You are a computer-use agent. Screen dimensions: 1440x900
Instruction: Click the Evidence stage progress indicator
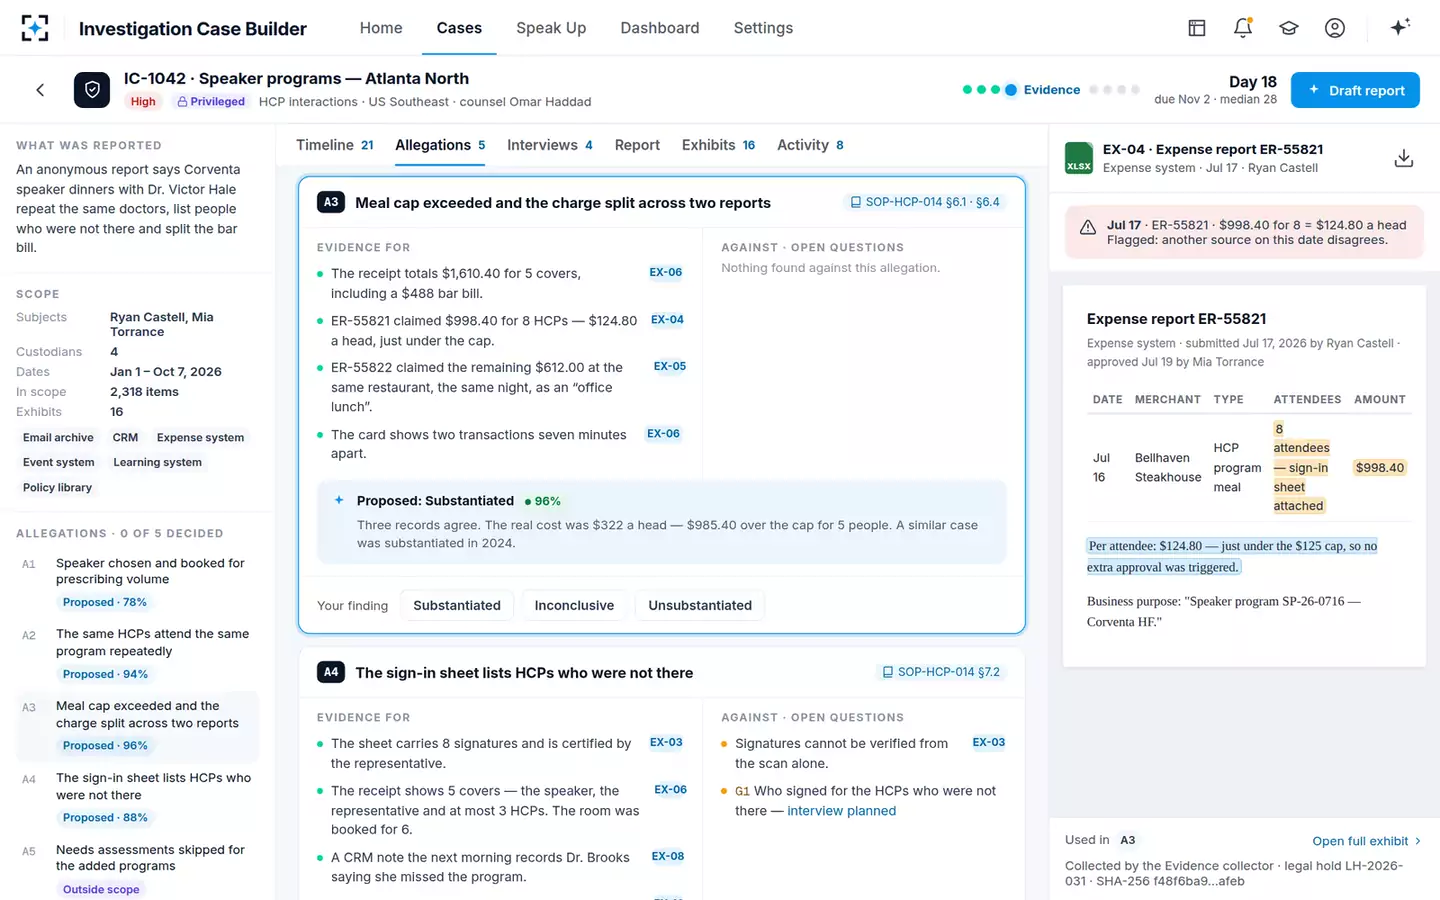1042,90
